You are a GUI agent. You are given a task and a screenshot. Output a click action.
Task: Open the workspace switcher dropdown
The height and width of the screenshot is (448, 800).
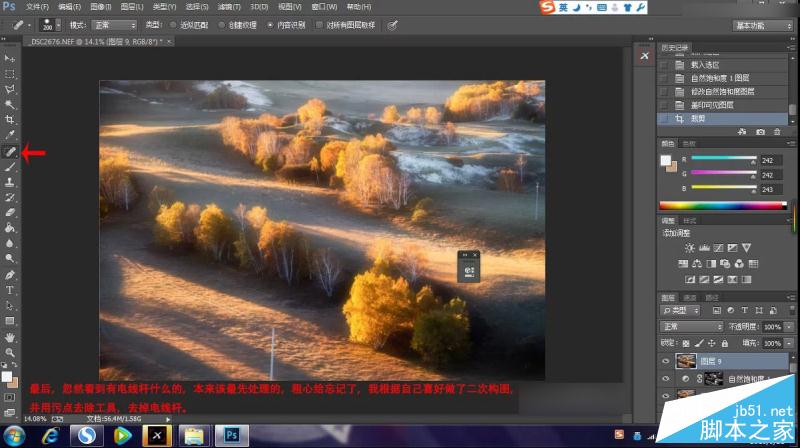click(x=763, y=26)
